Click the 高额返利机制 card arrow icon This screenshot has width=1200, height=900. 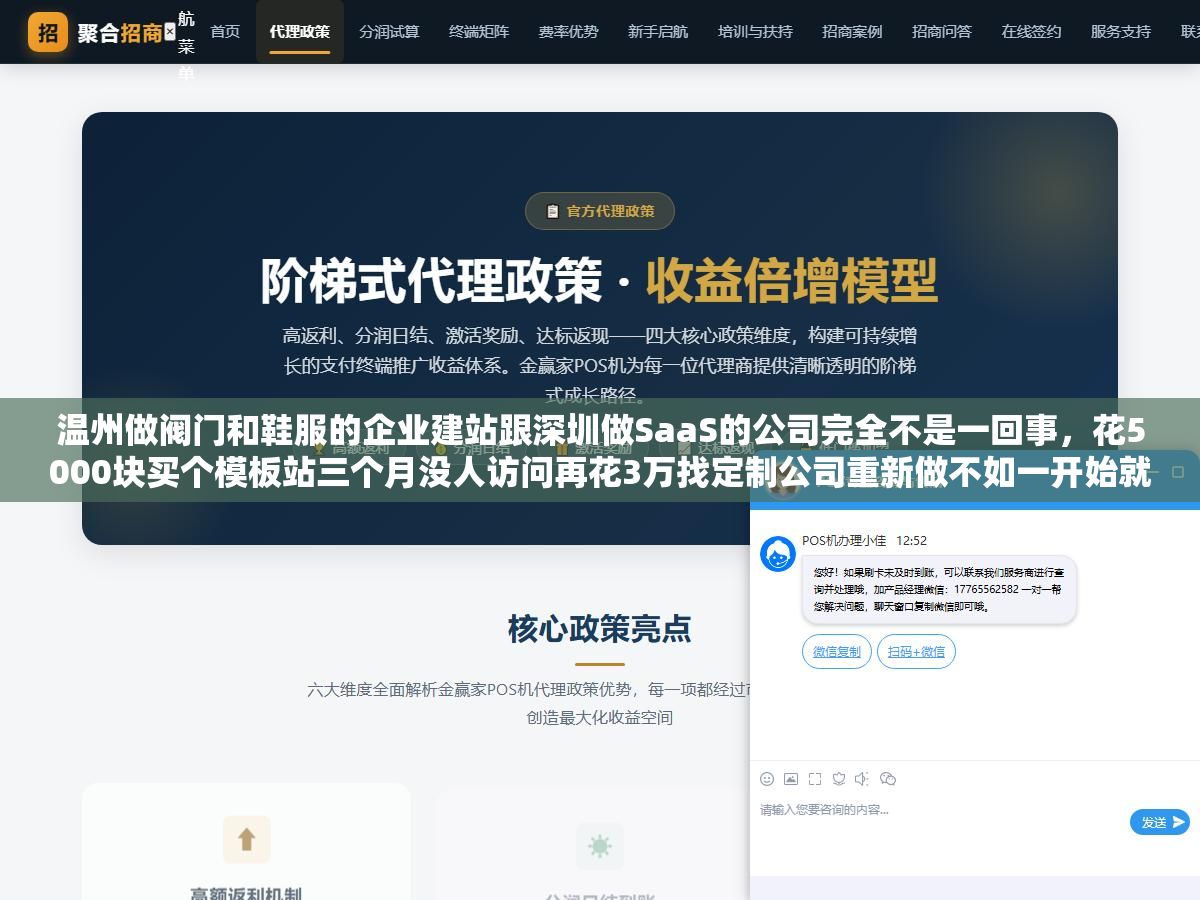(247, 839)
